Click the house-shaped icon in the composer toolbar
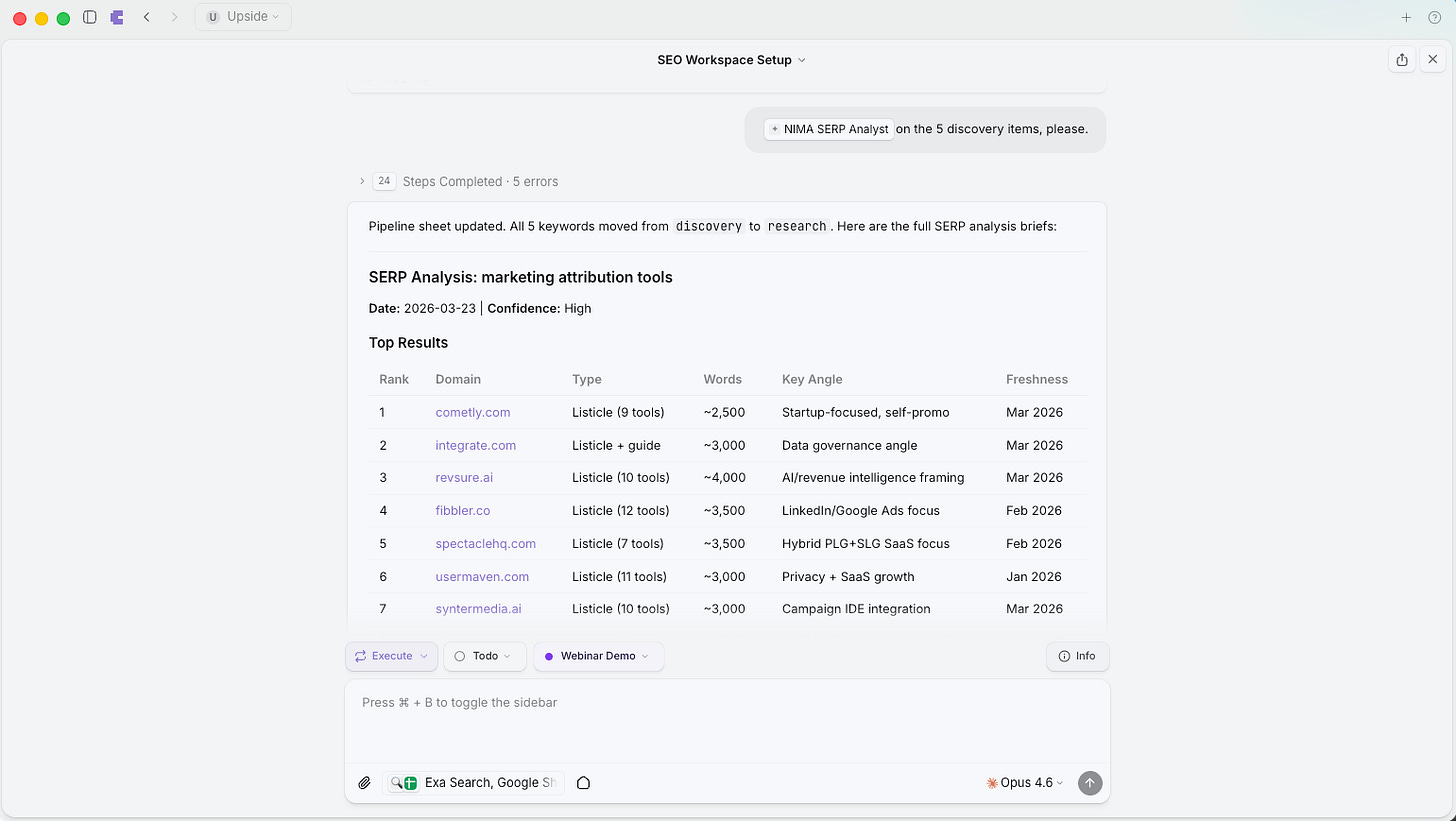The height and width of the screenshot is (821, 1456). coord(583,784)
